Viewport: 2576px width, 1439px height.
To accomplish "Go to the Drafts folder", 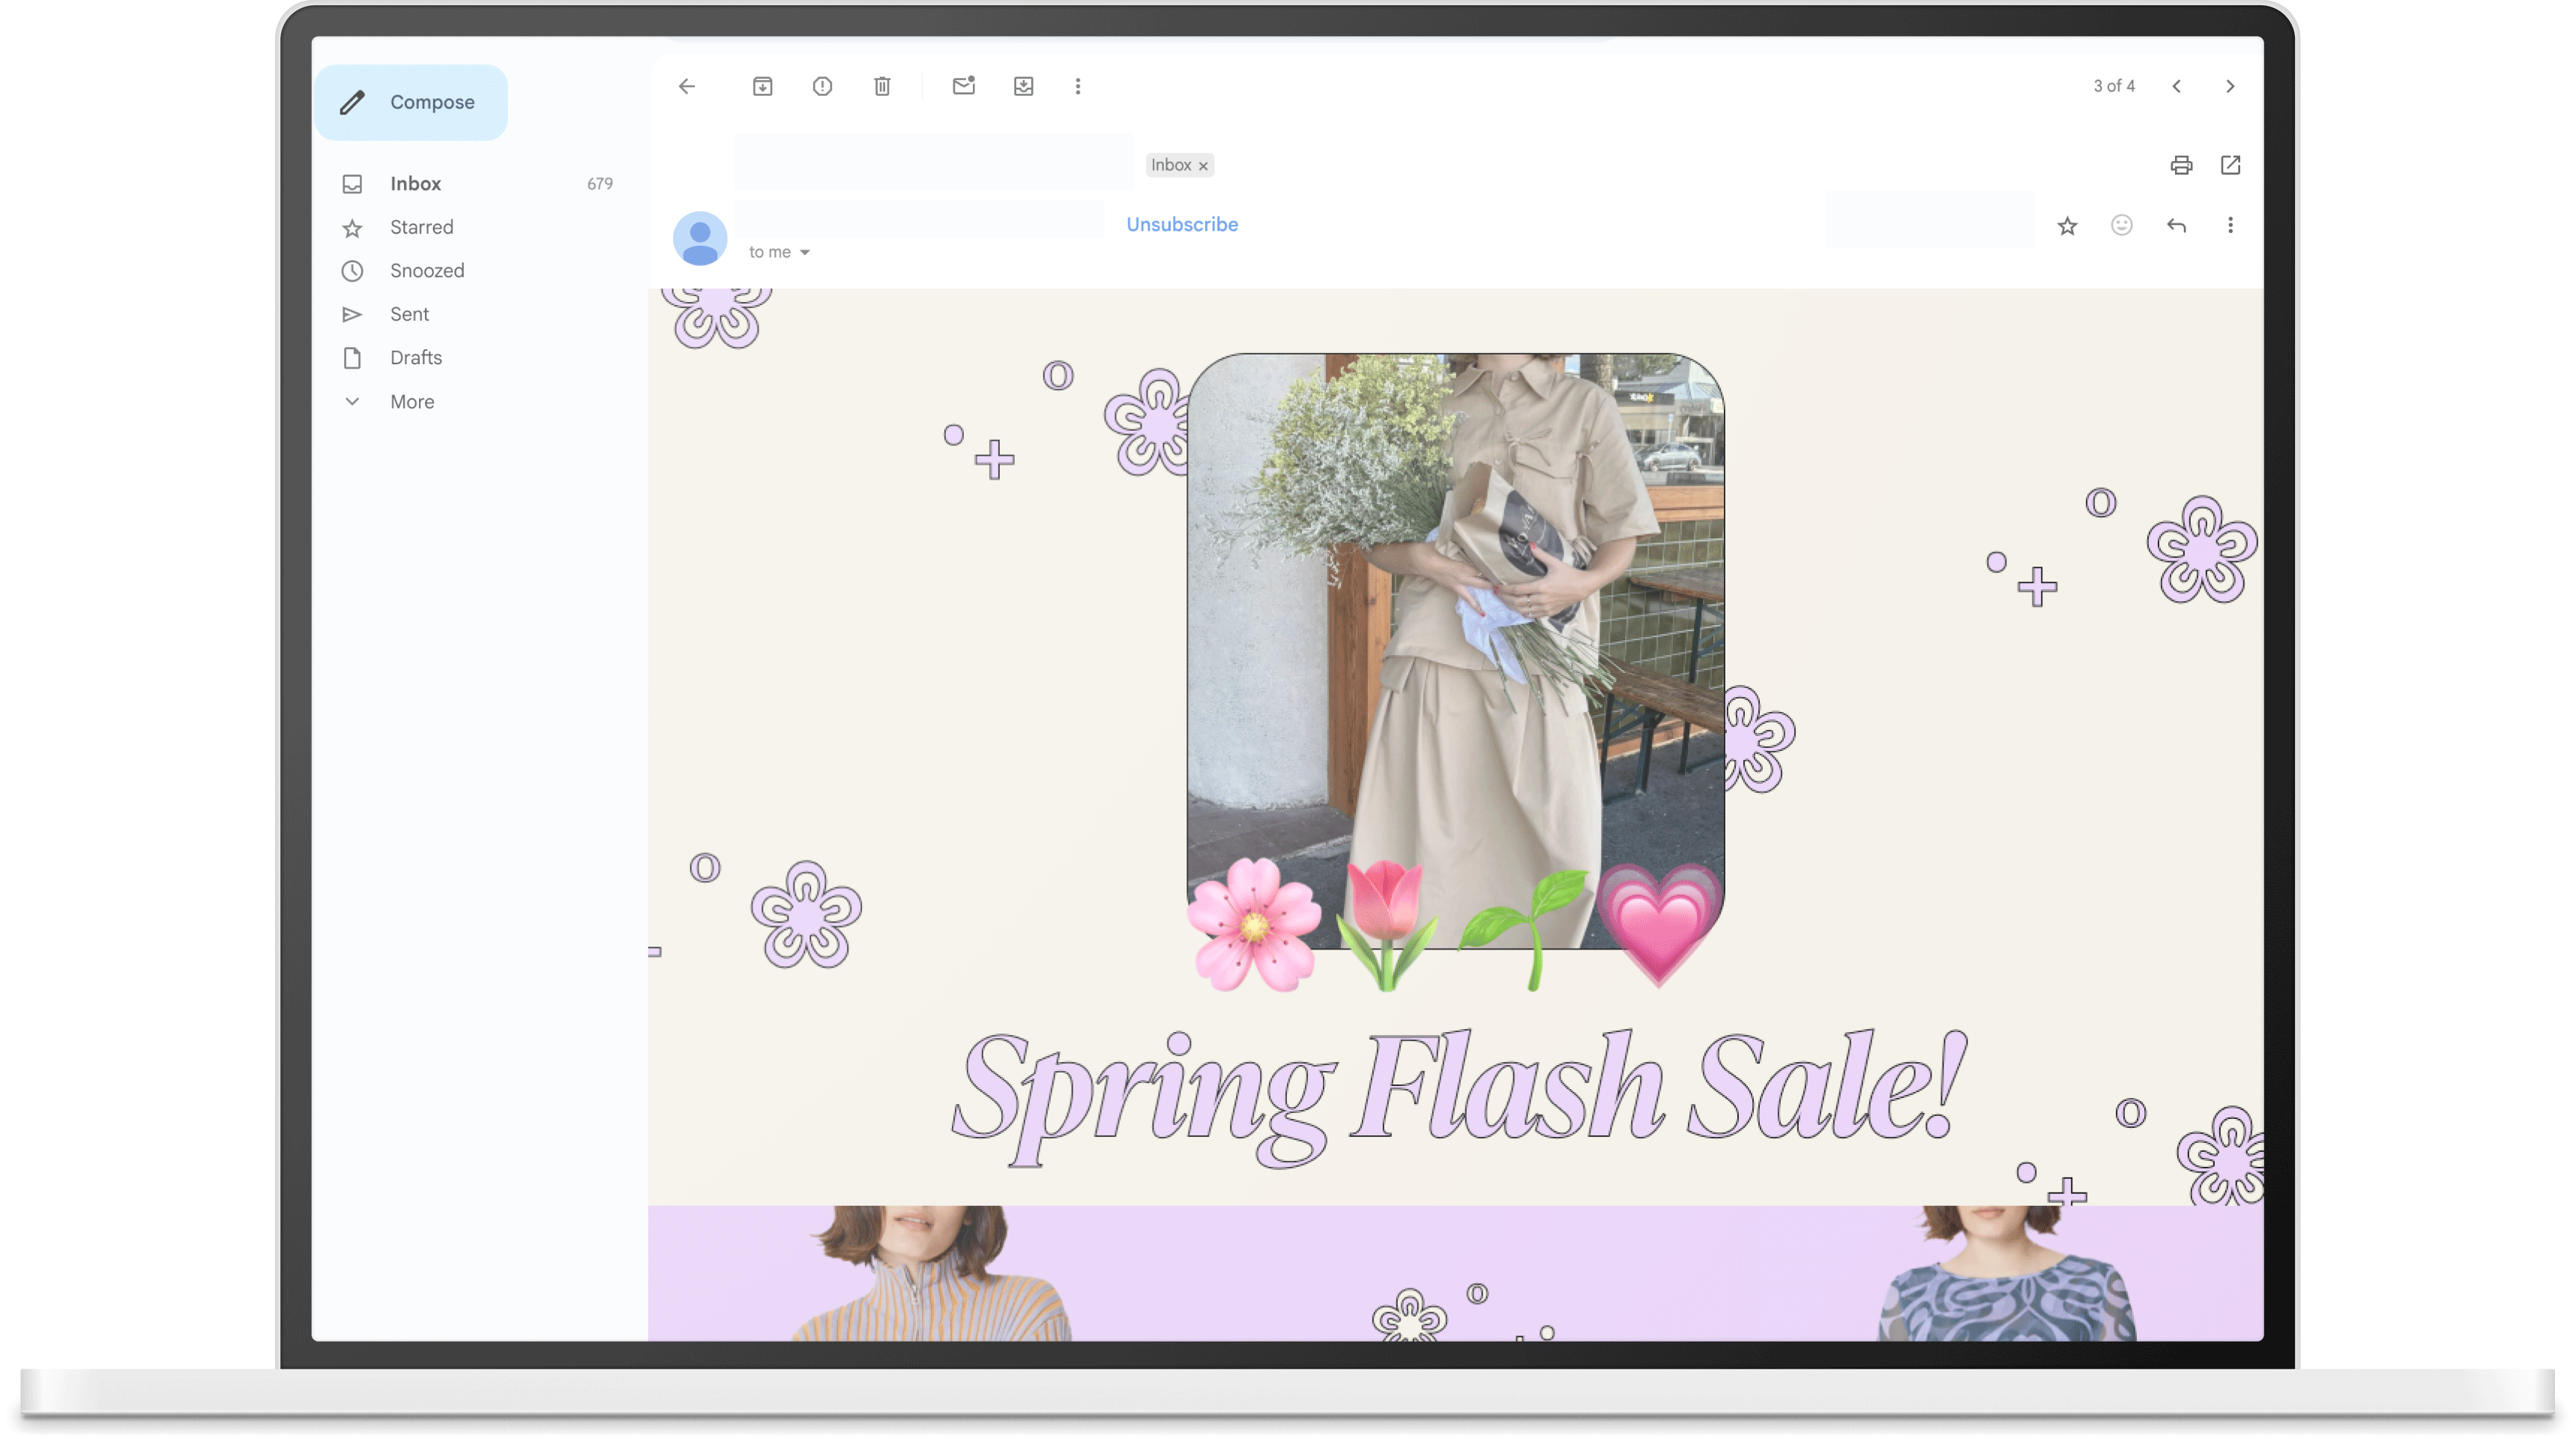I will 415,357.
